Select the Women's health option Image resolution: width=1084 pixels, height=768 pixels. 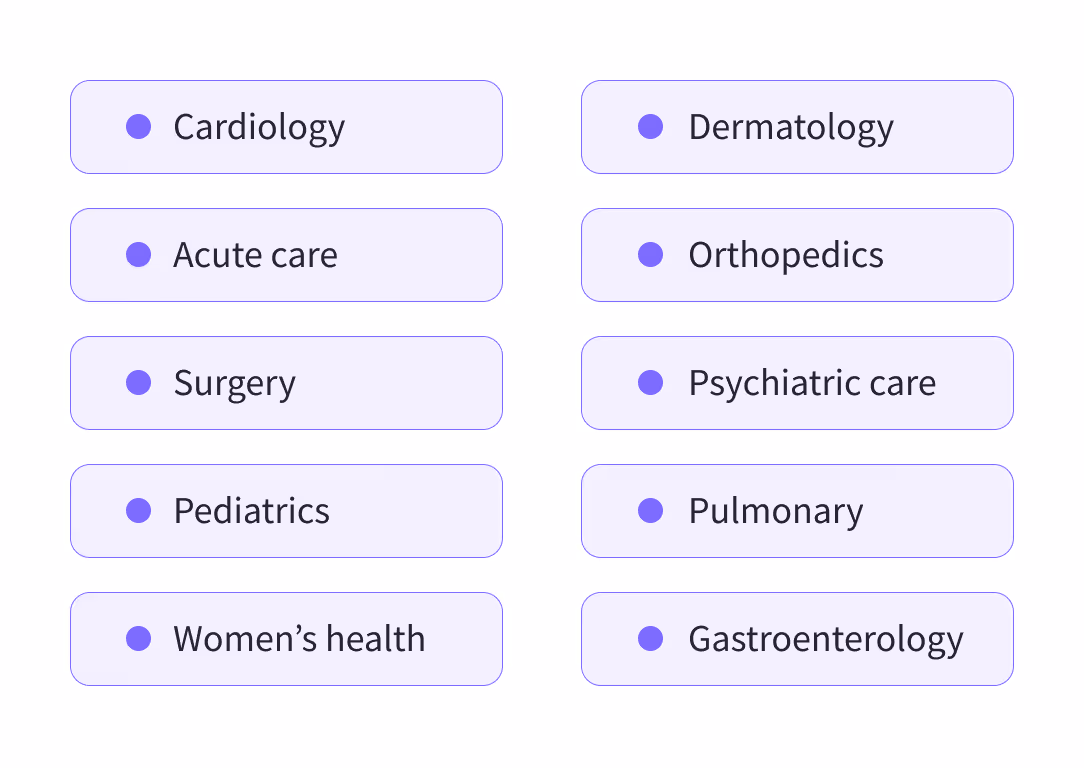coord(286,639)
